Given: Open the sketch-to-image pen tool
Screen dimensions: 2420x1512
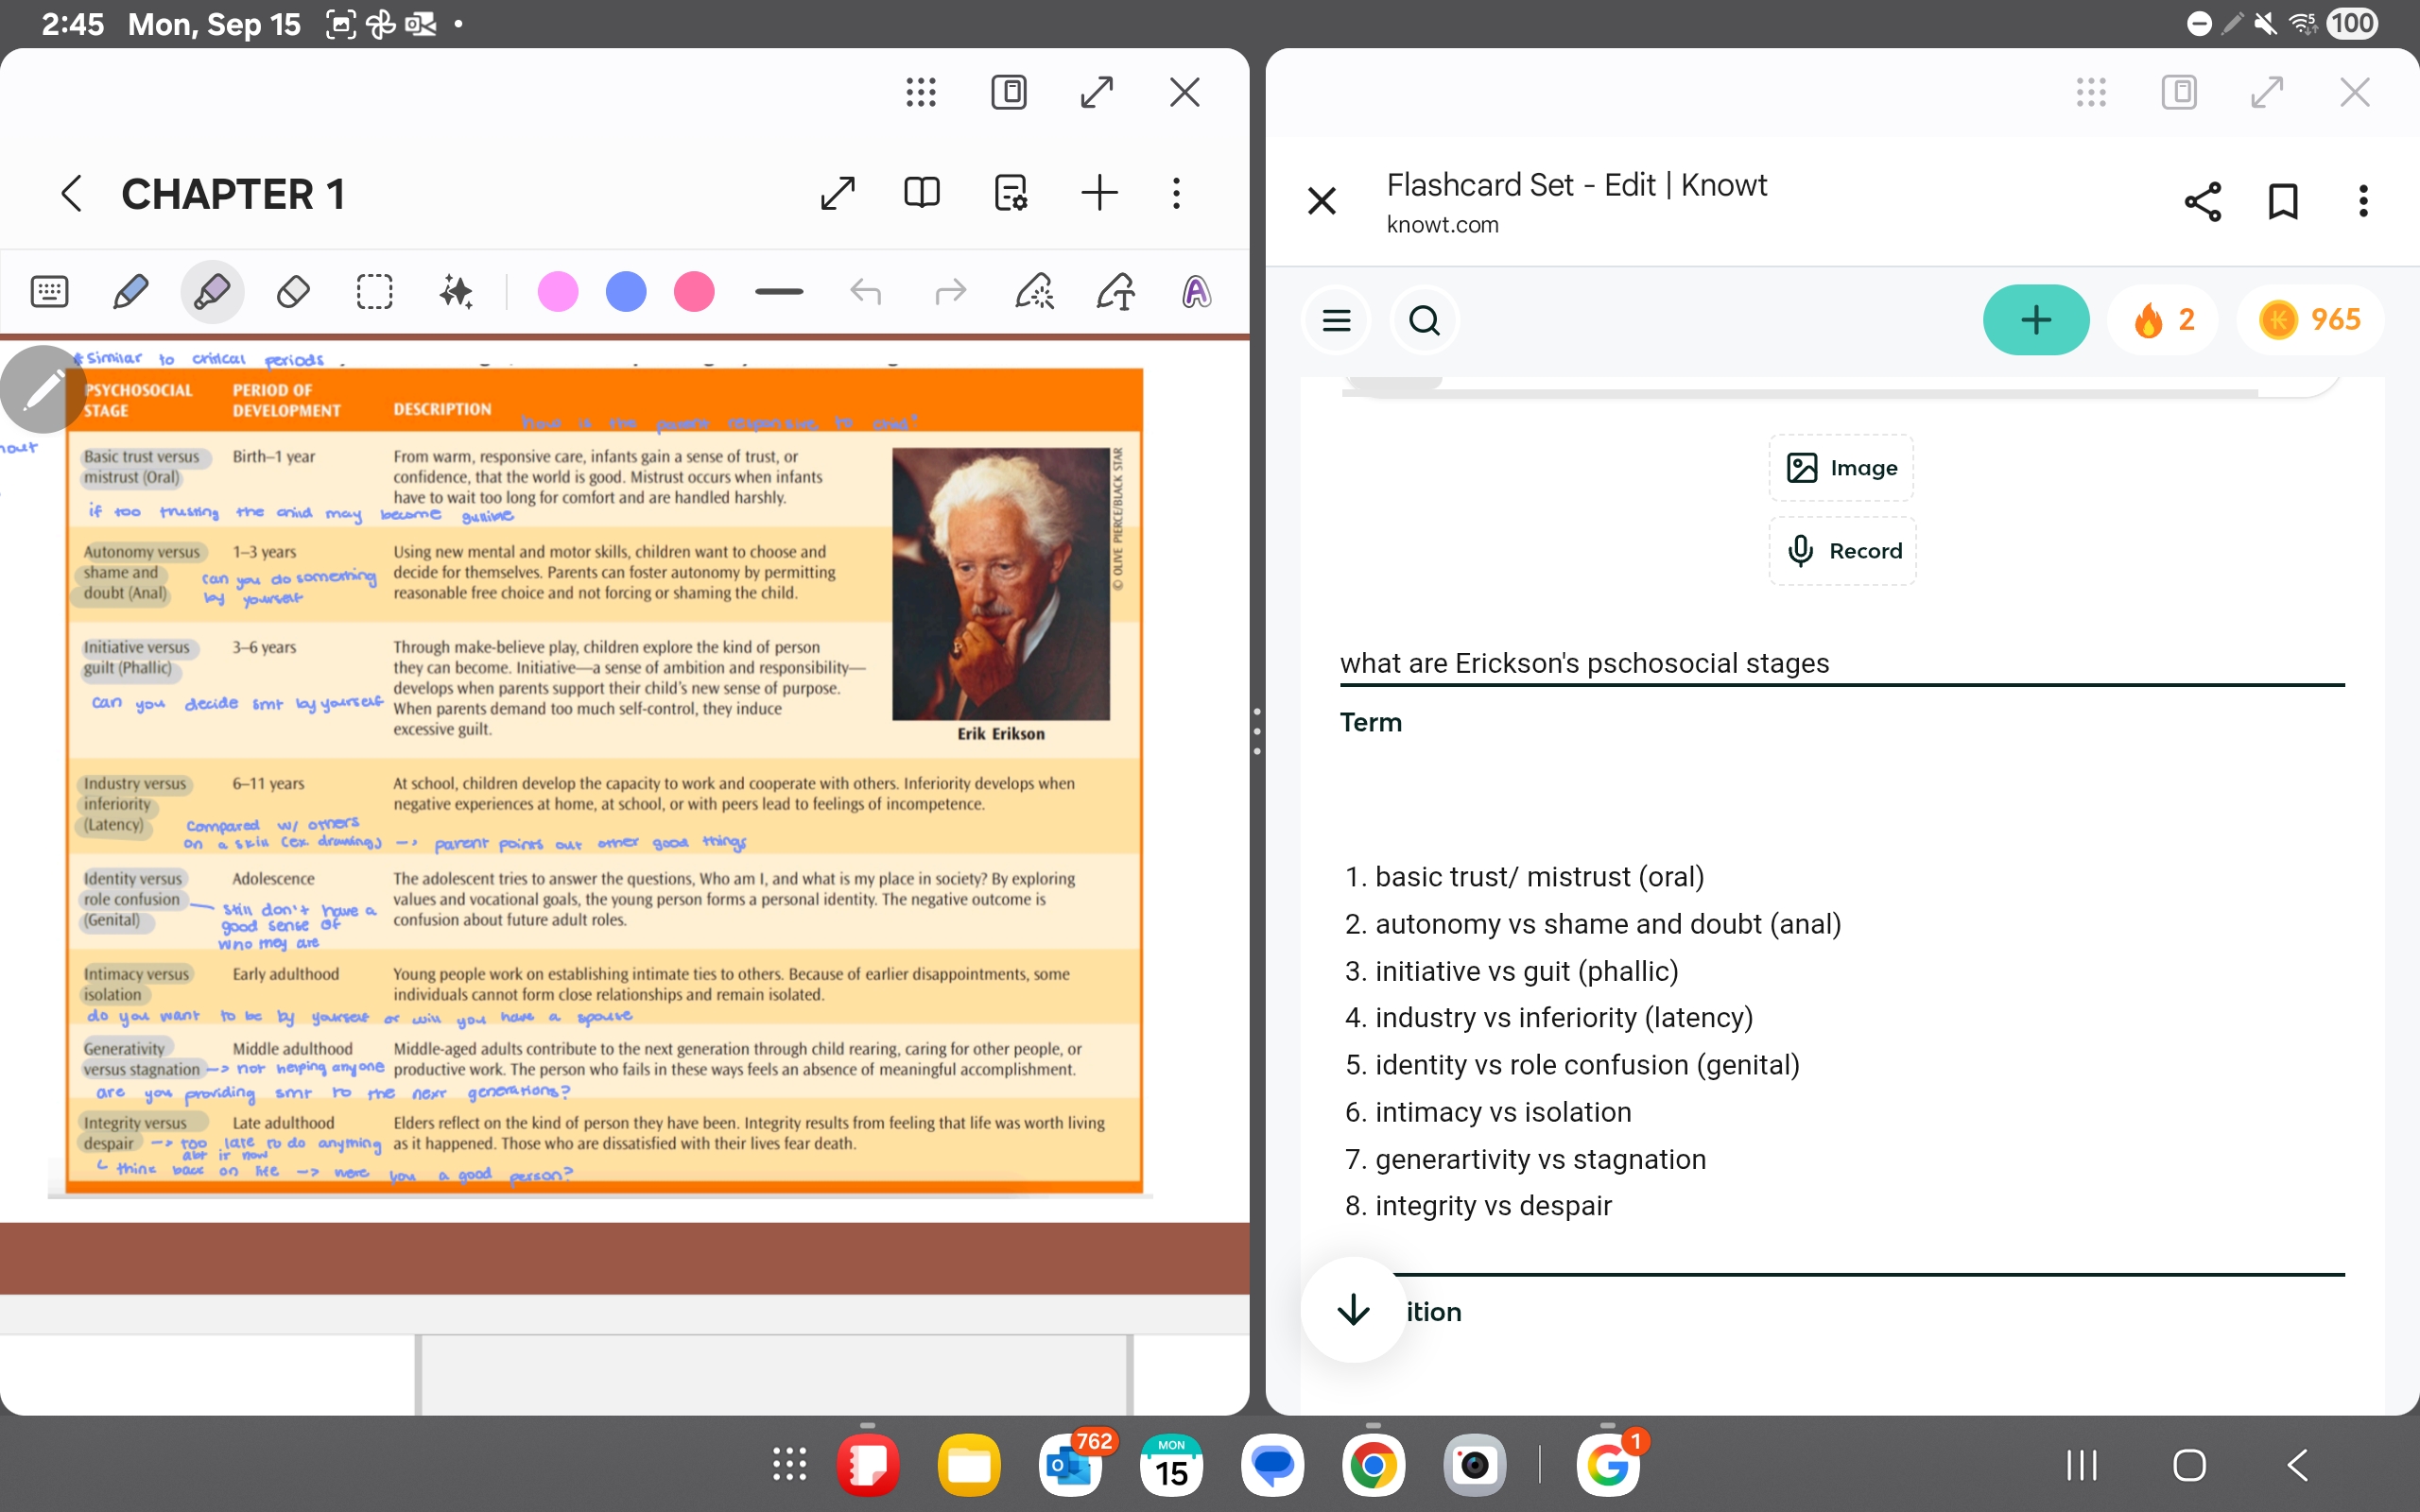Looking at the screenshot, I should pyautogui.click(x=1035, y=292).
